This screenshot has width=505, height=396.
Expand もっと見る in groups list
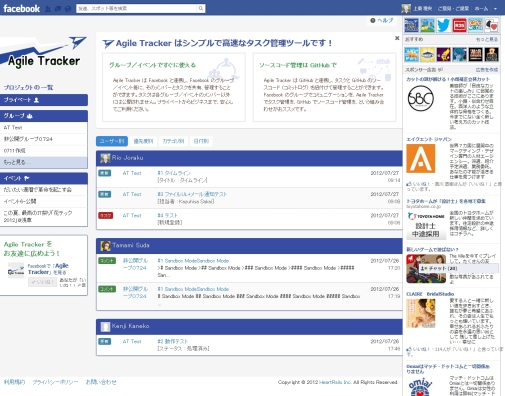(x=44, y=162)
